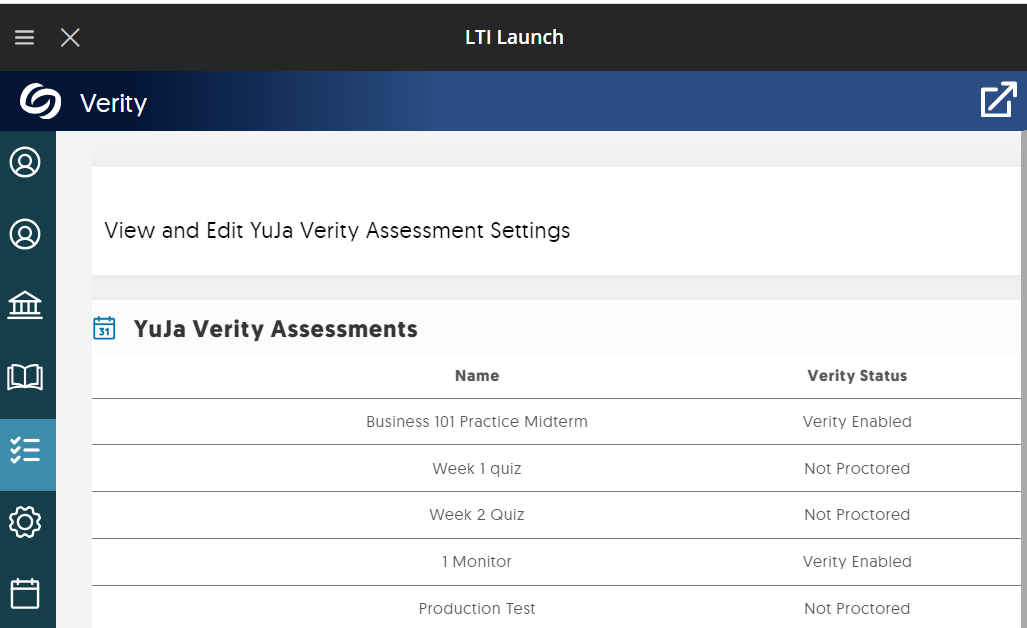Click the Name column header
Screen dimensions: 1027x628
(x=477, y=376)
